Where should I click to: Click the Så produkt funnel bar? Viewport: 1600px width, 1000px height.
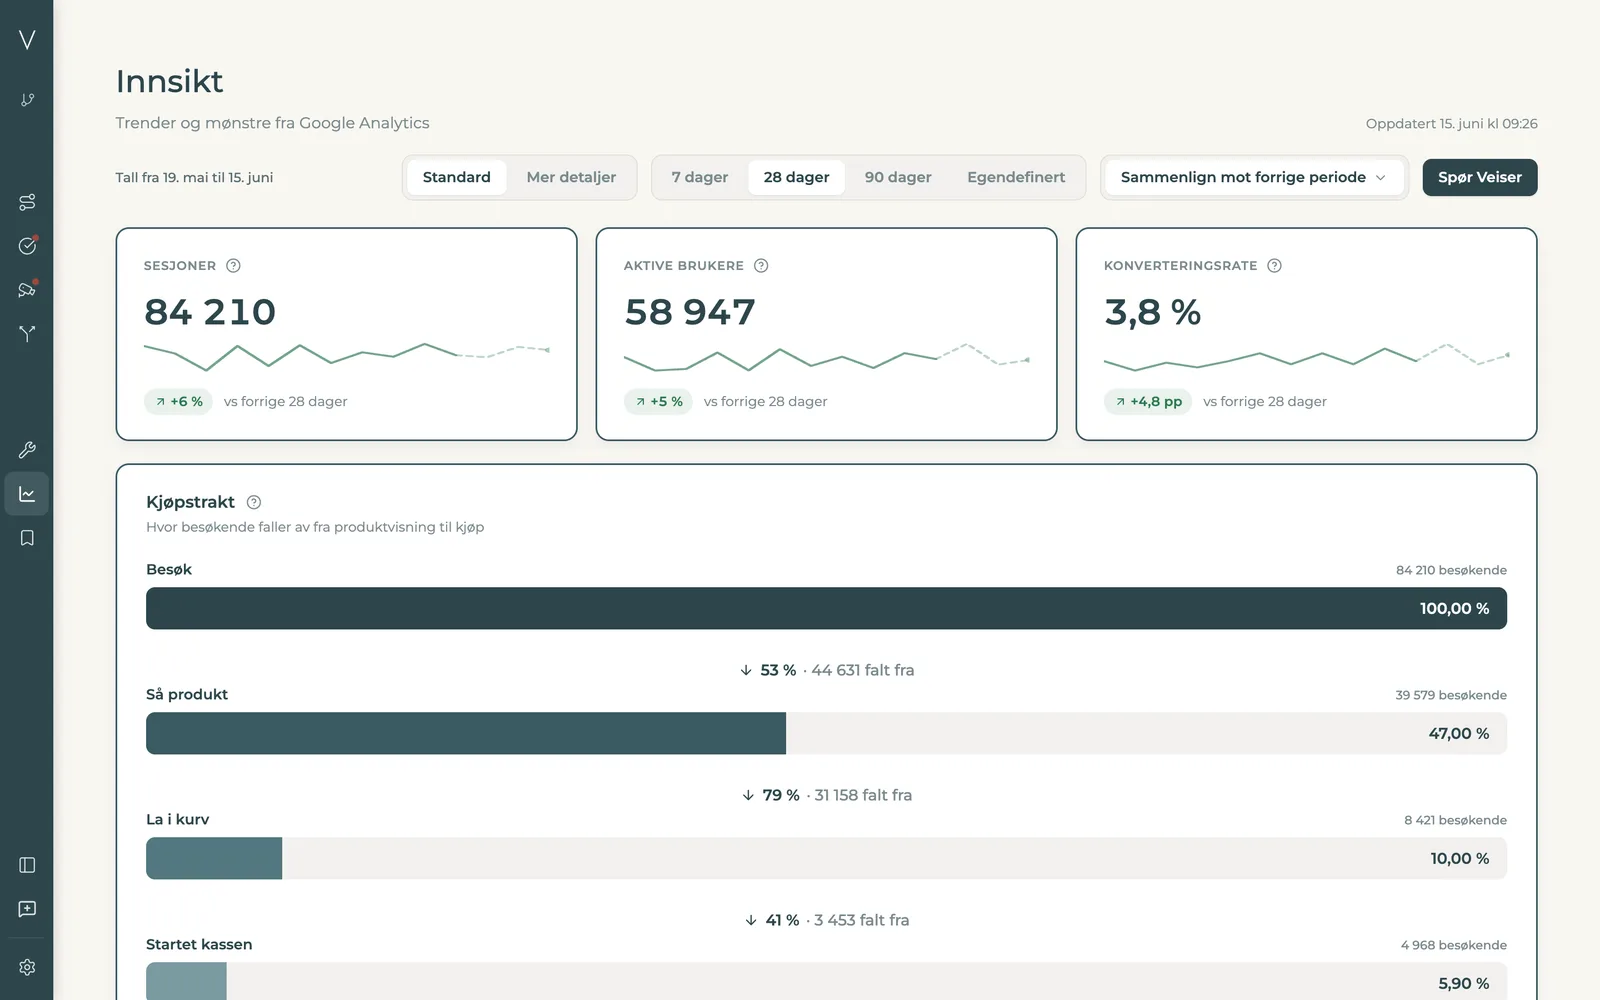pyautogui.click(x=826, y=733)
